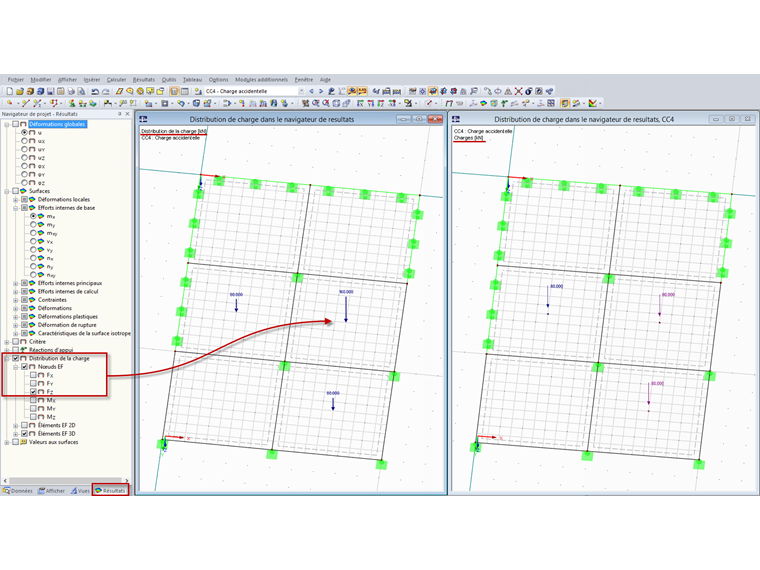Click the Print icon in toolbar

point(71,91)
